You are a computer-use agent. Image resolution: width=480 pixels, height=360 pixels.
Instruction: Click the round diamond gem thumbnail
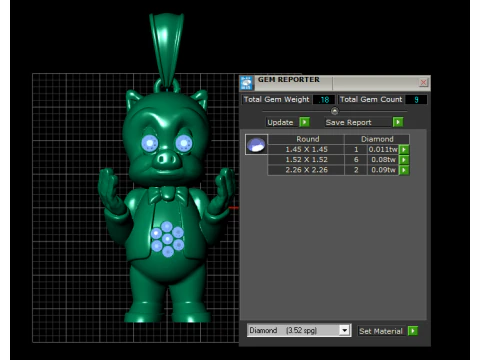(256, 144)
